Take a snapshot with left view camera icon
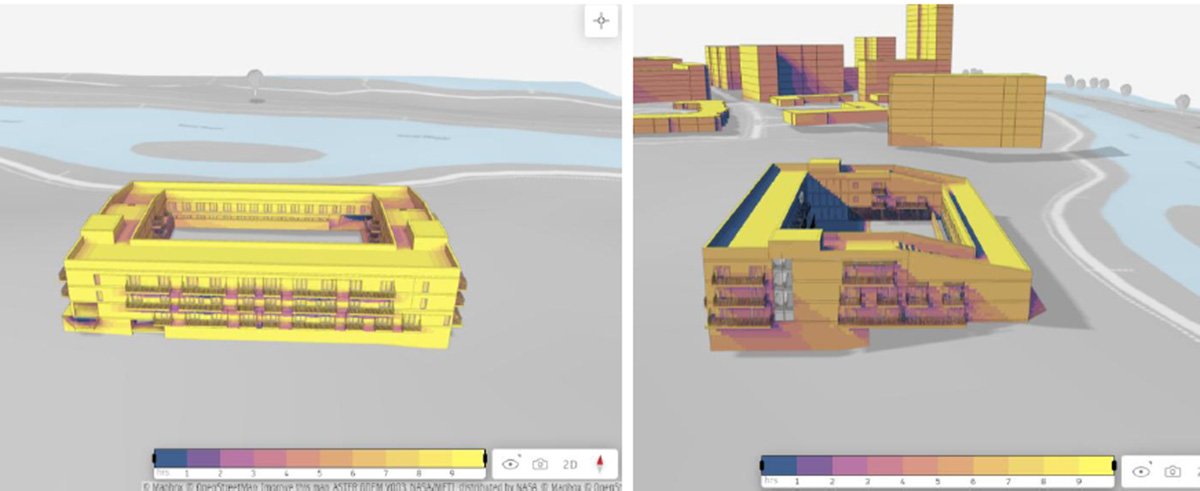The width and height of the screenshot is (1200, 491). click(x=540, y=463)
